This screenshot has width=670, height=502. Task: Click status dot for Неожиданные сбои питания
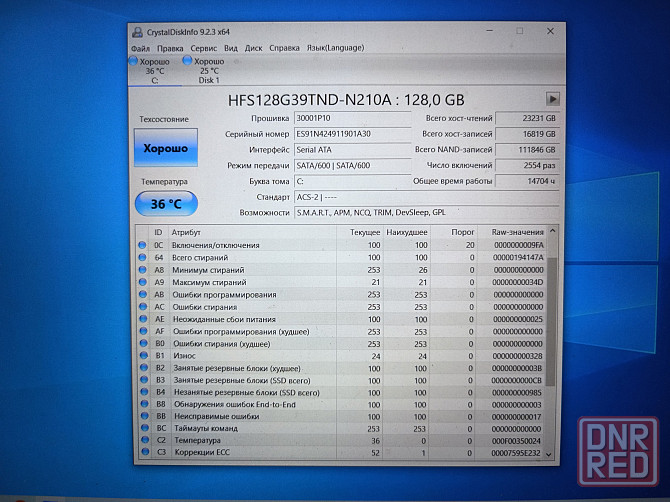pos(143,319)
